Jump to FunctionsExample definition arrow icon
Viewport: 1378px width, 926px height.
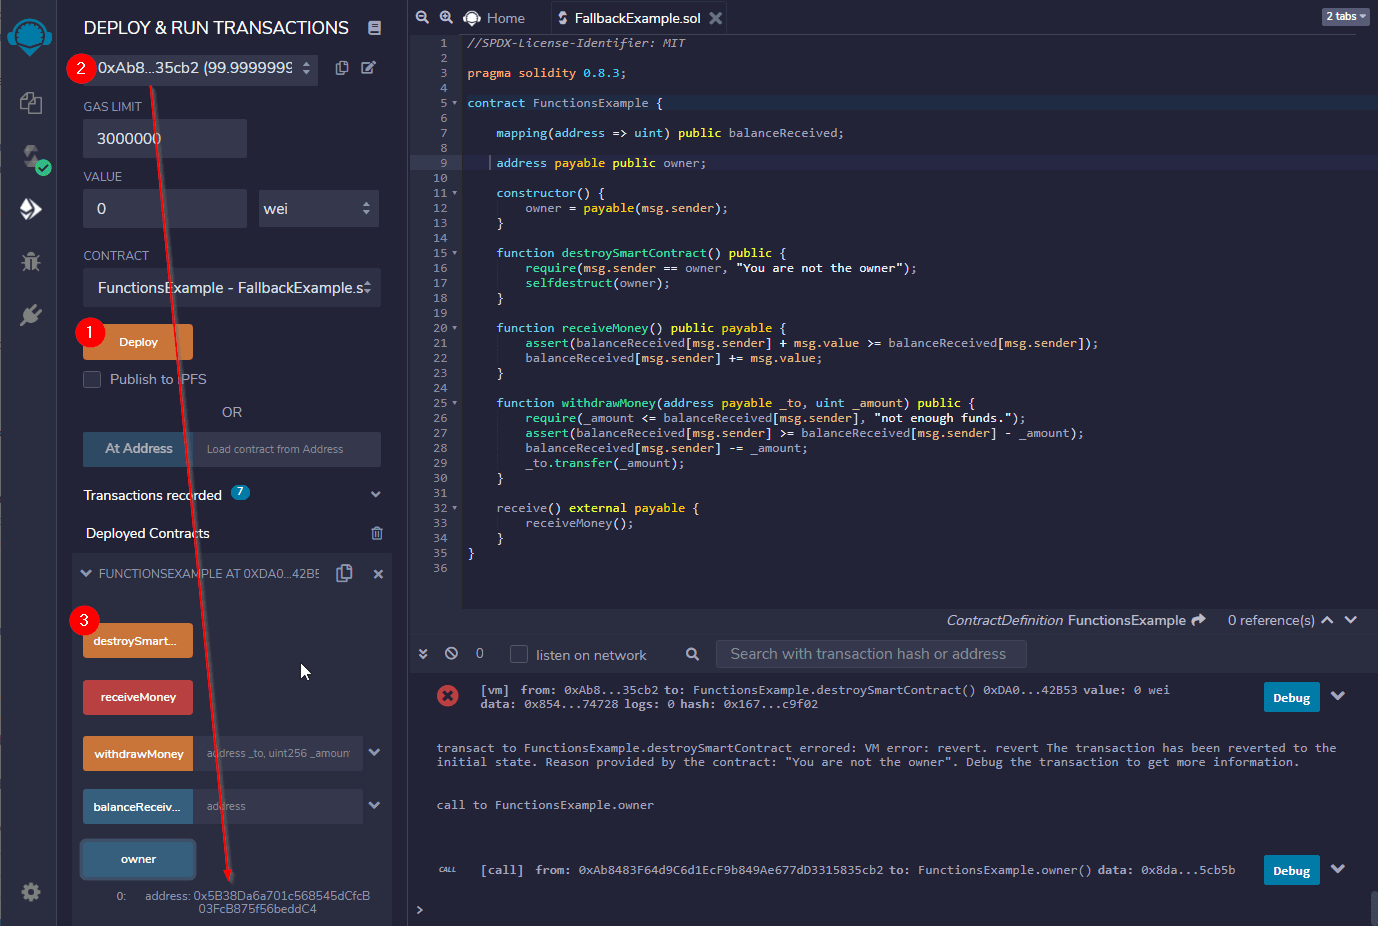(1198, 620)
